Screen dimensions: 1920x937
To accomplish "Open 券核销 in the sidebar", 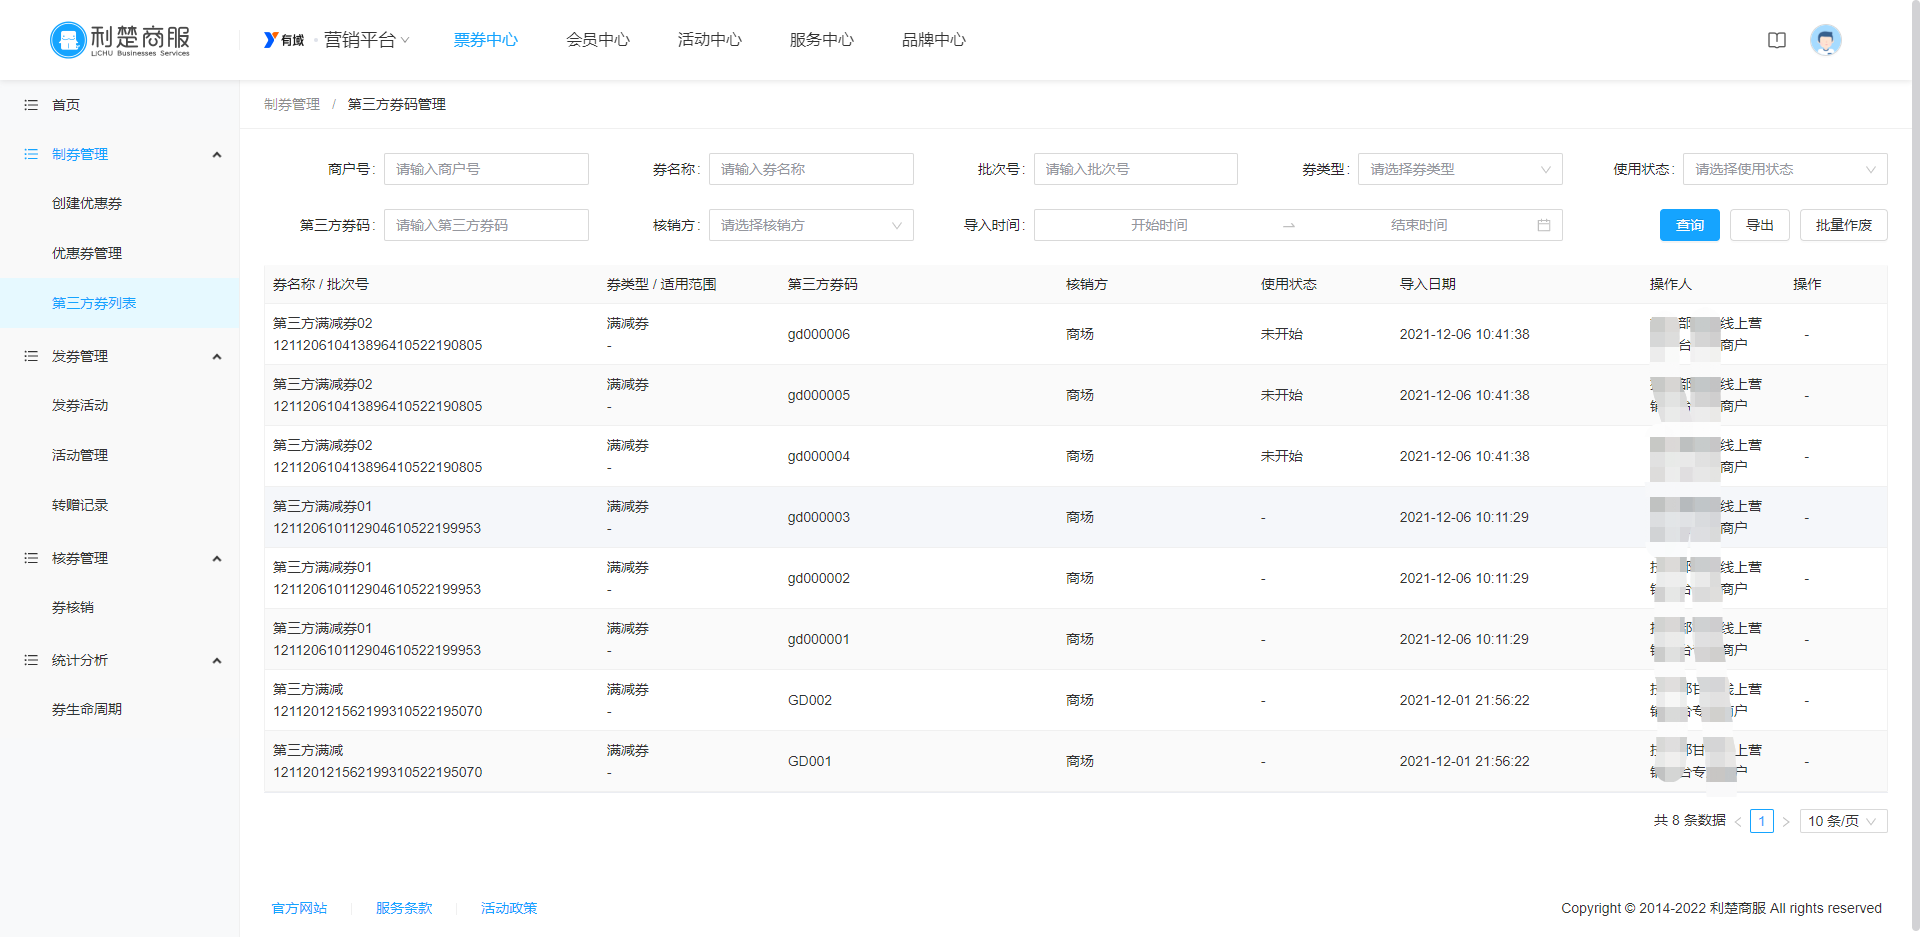I will (73, 607).
